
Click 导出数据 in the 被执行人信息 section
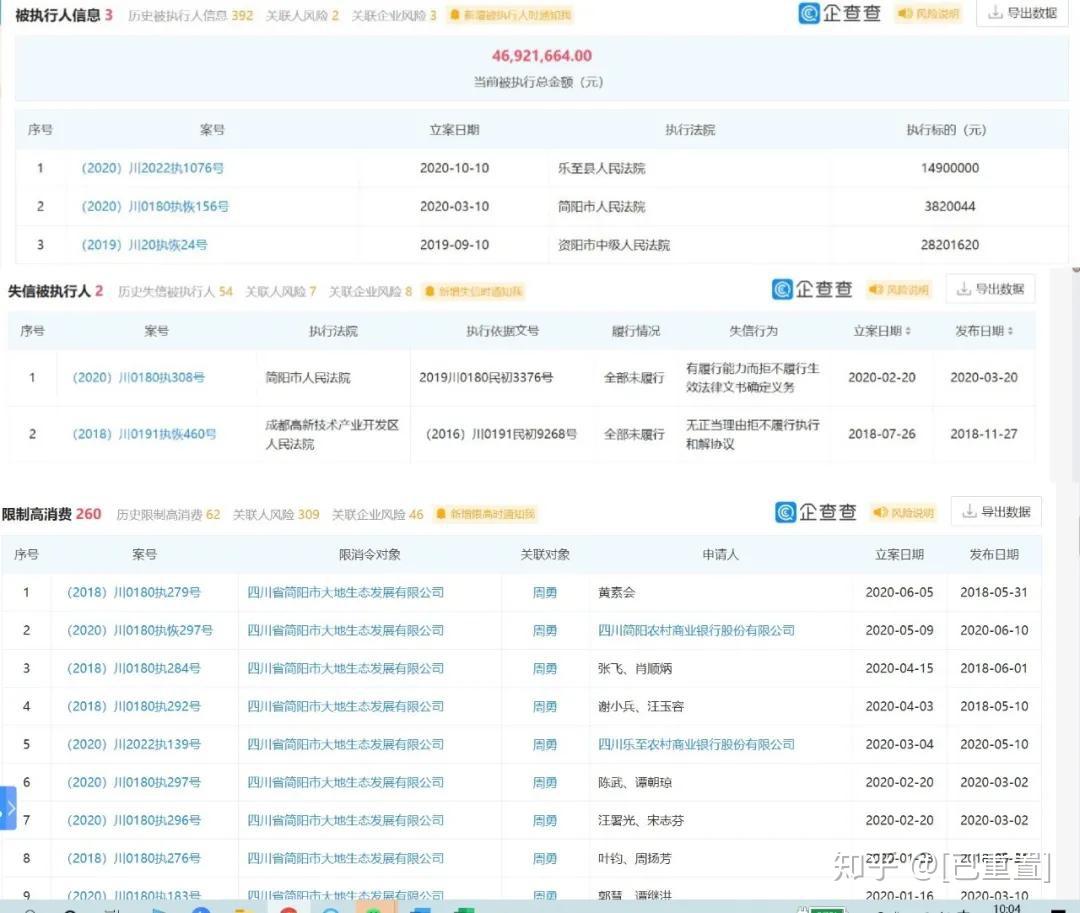click(x=1022, y=13)
